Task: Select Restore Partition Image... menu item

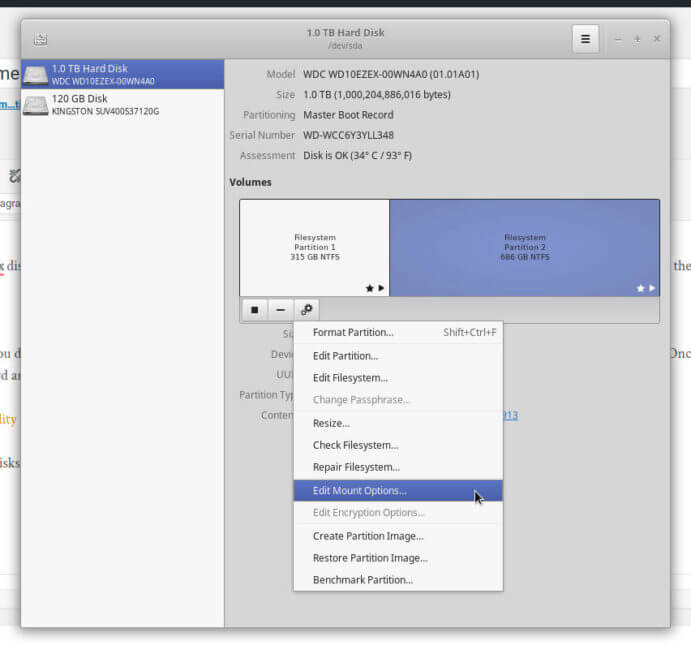Action: pos(370,558)
